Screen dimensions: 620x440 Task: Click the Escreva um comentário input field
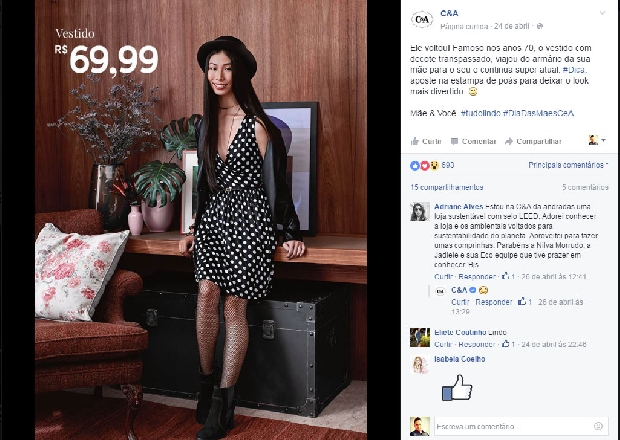(521, 427)
